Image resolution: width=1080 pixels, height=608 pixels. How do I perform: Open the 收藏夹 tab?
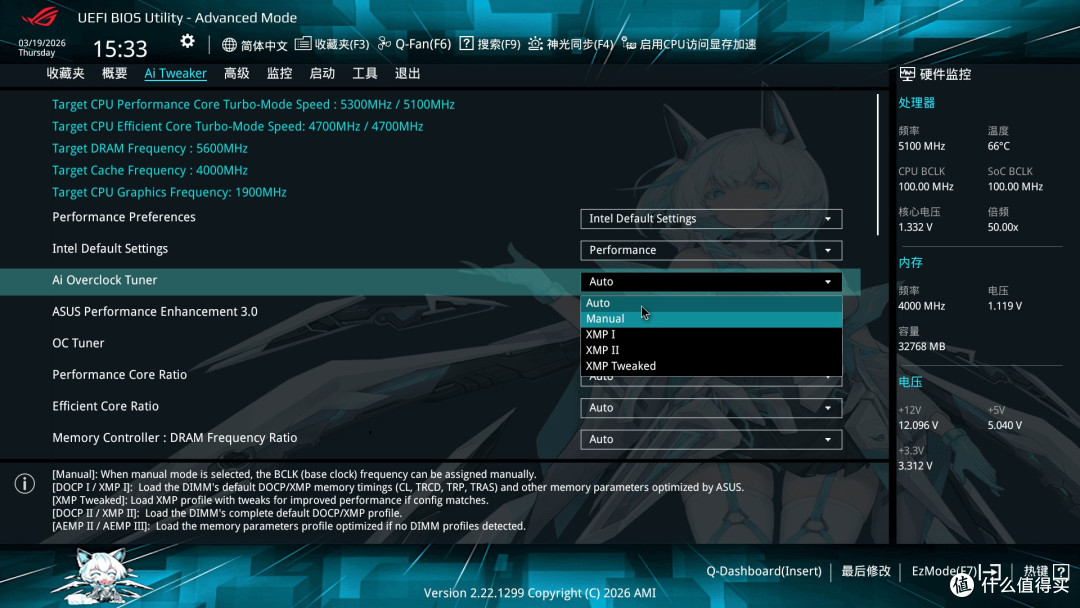(x=65, y=74)
